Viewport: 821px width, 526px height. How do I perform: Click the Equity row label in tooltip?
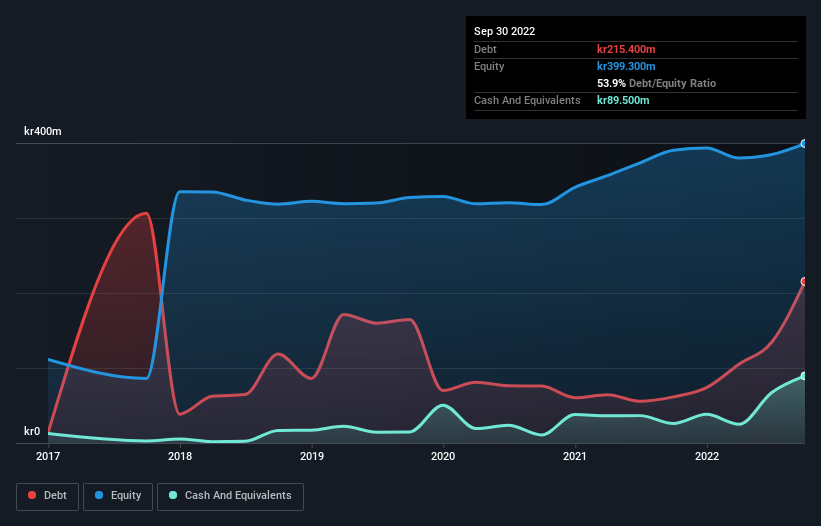click(x=489, y=66)
